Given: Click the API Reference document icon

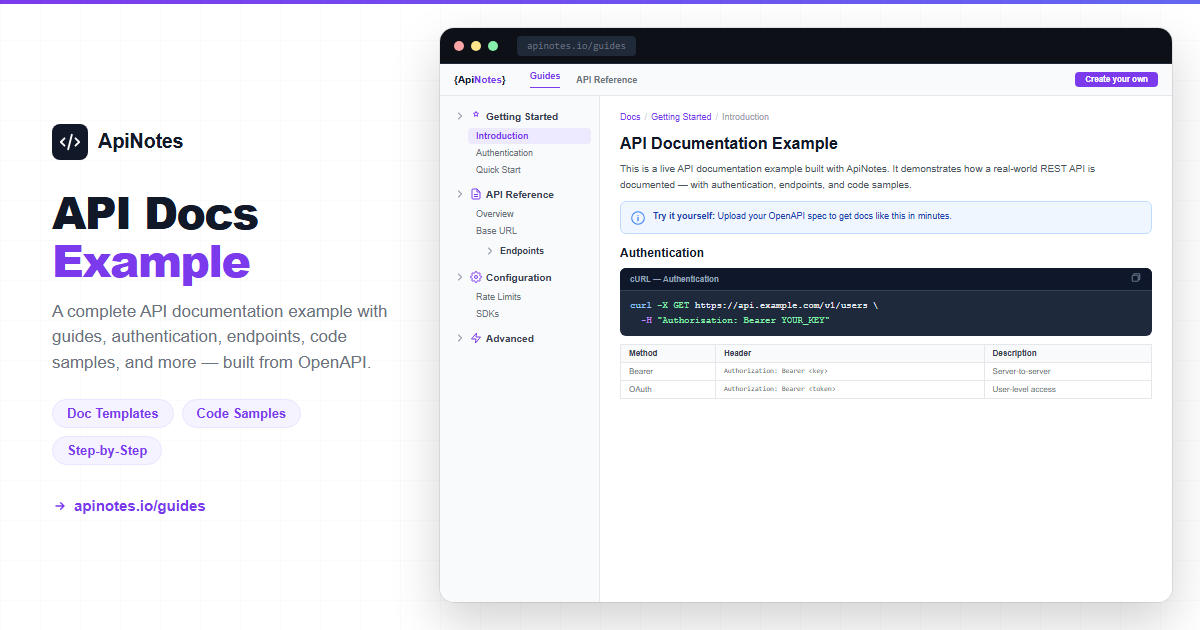Looking at the screenshot, I should pos(476,195).
